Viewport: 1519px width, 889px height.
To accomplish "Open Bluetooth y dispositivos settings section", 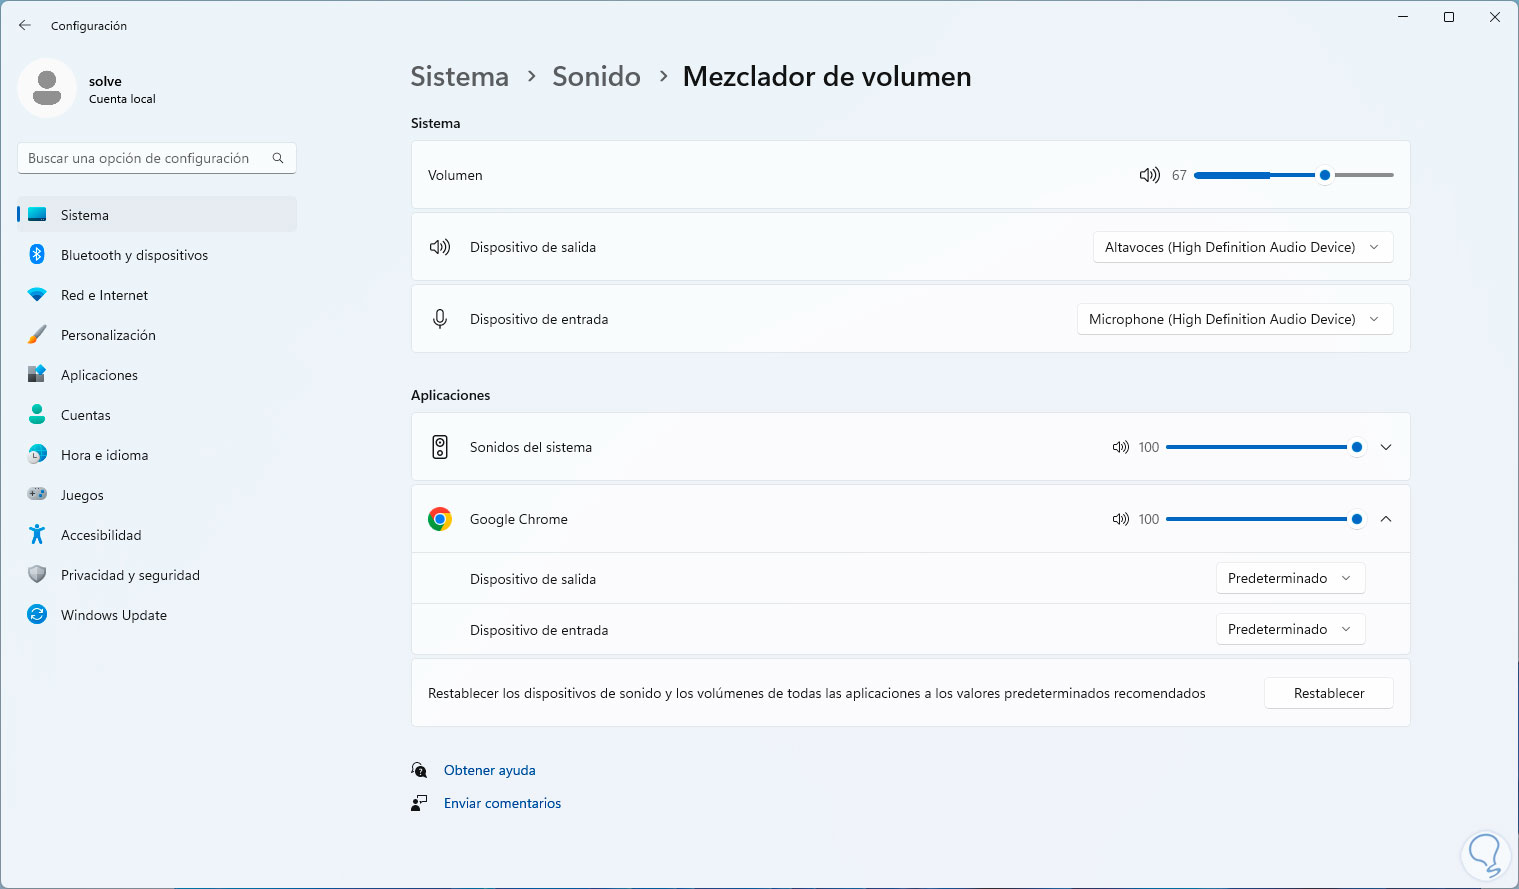I will [134, 255].
